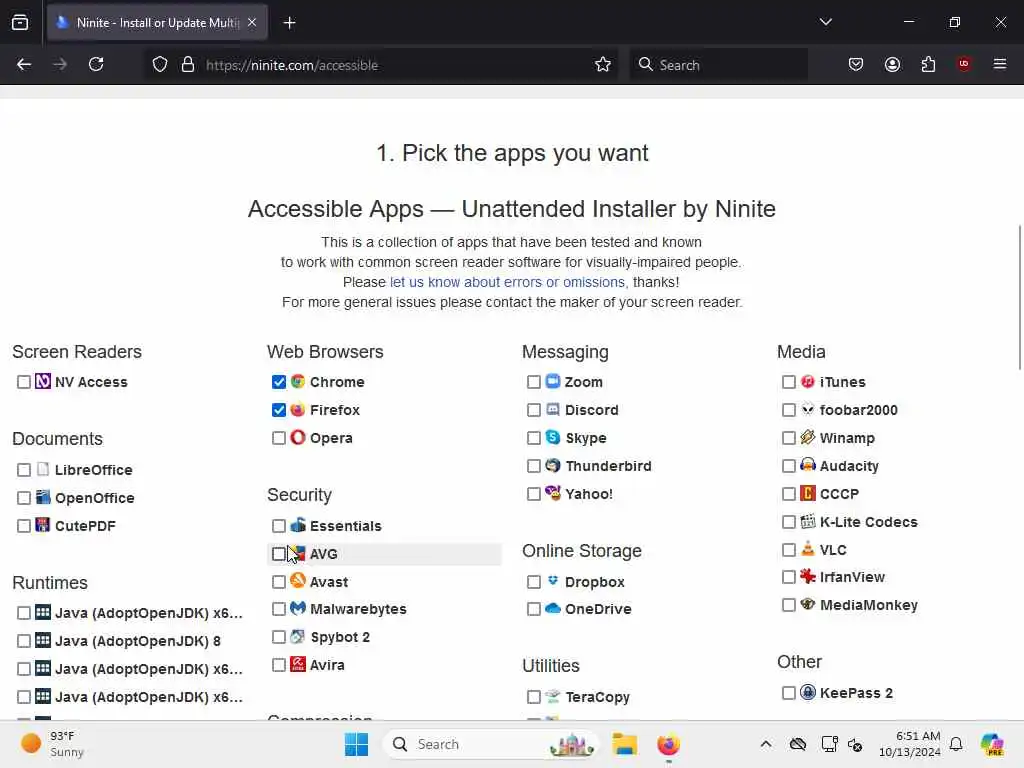The image size is (1024, 768).
Task: Click the iTunes icon
Action: 808,381
